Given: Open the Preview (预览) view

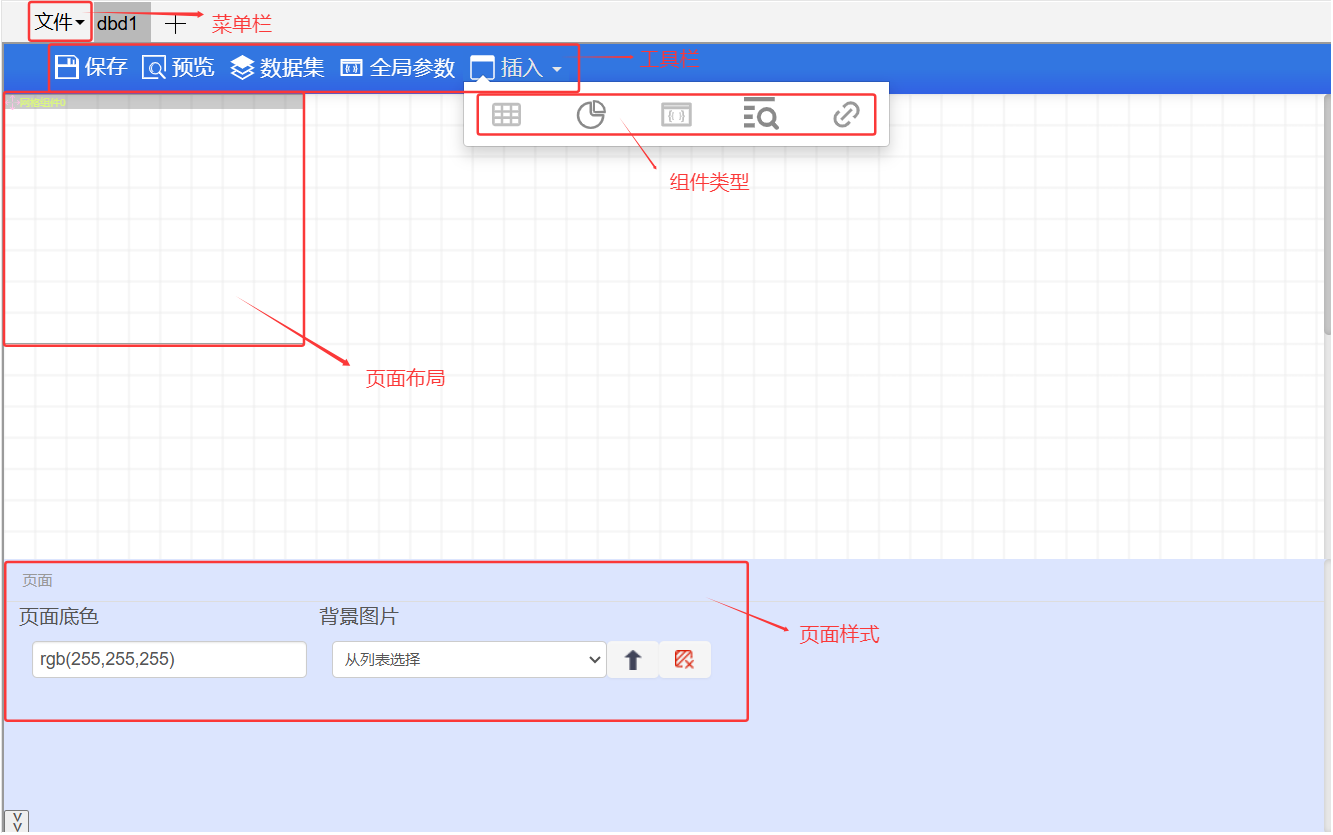Looking at the screenshot, I should click(178, 67).
